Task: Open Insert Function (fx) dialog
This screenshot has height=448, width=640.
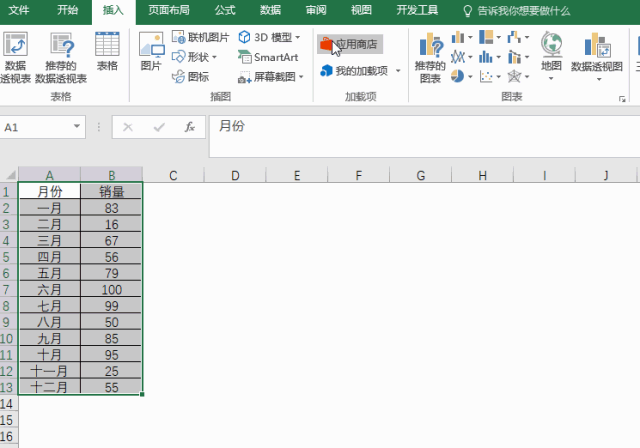Action: [189, 127]
